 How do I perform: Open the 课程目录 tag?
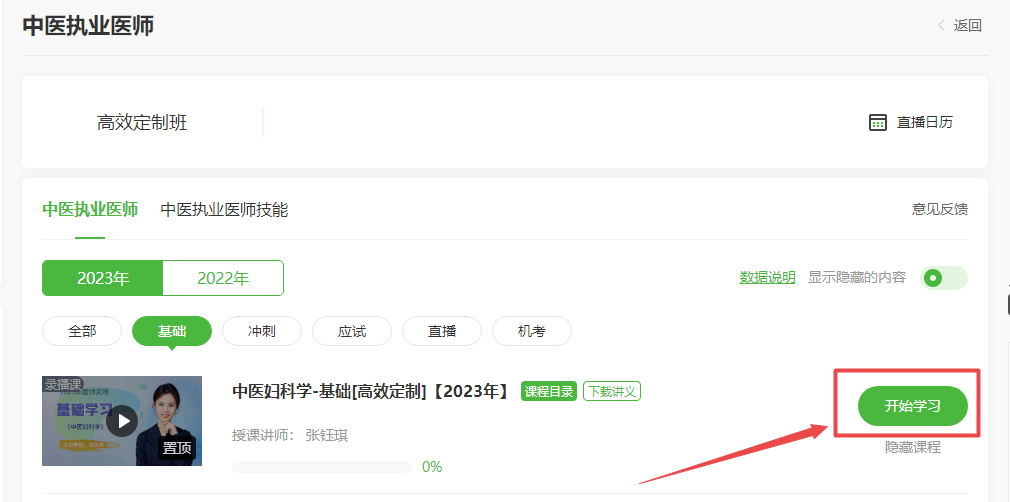pyautogui.click(x=549, y=391)
